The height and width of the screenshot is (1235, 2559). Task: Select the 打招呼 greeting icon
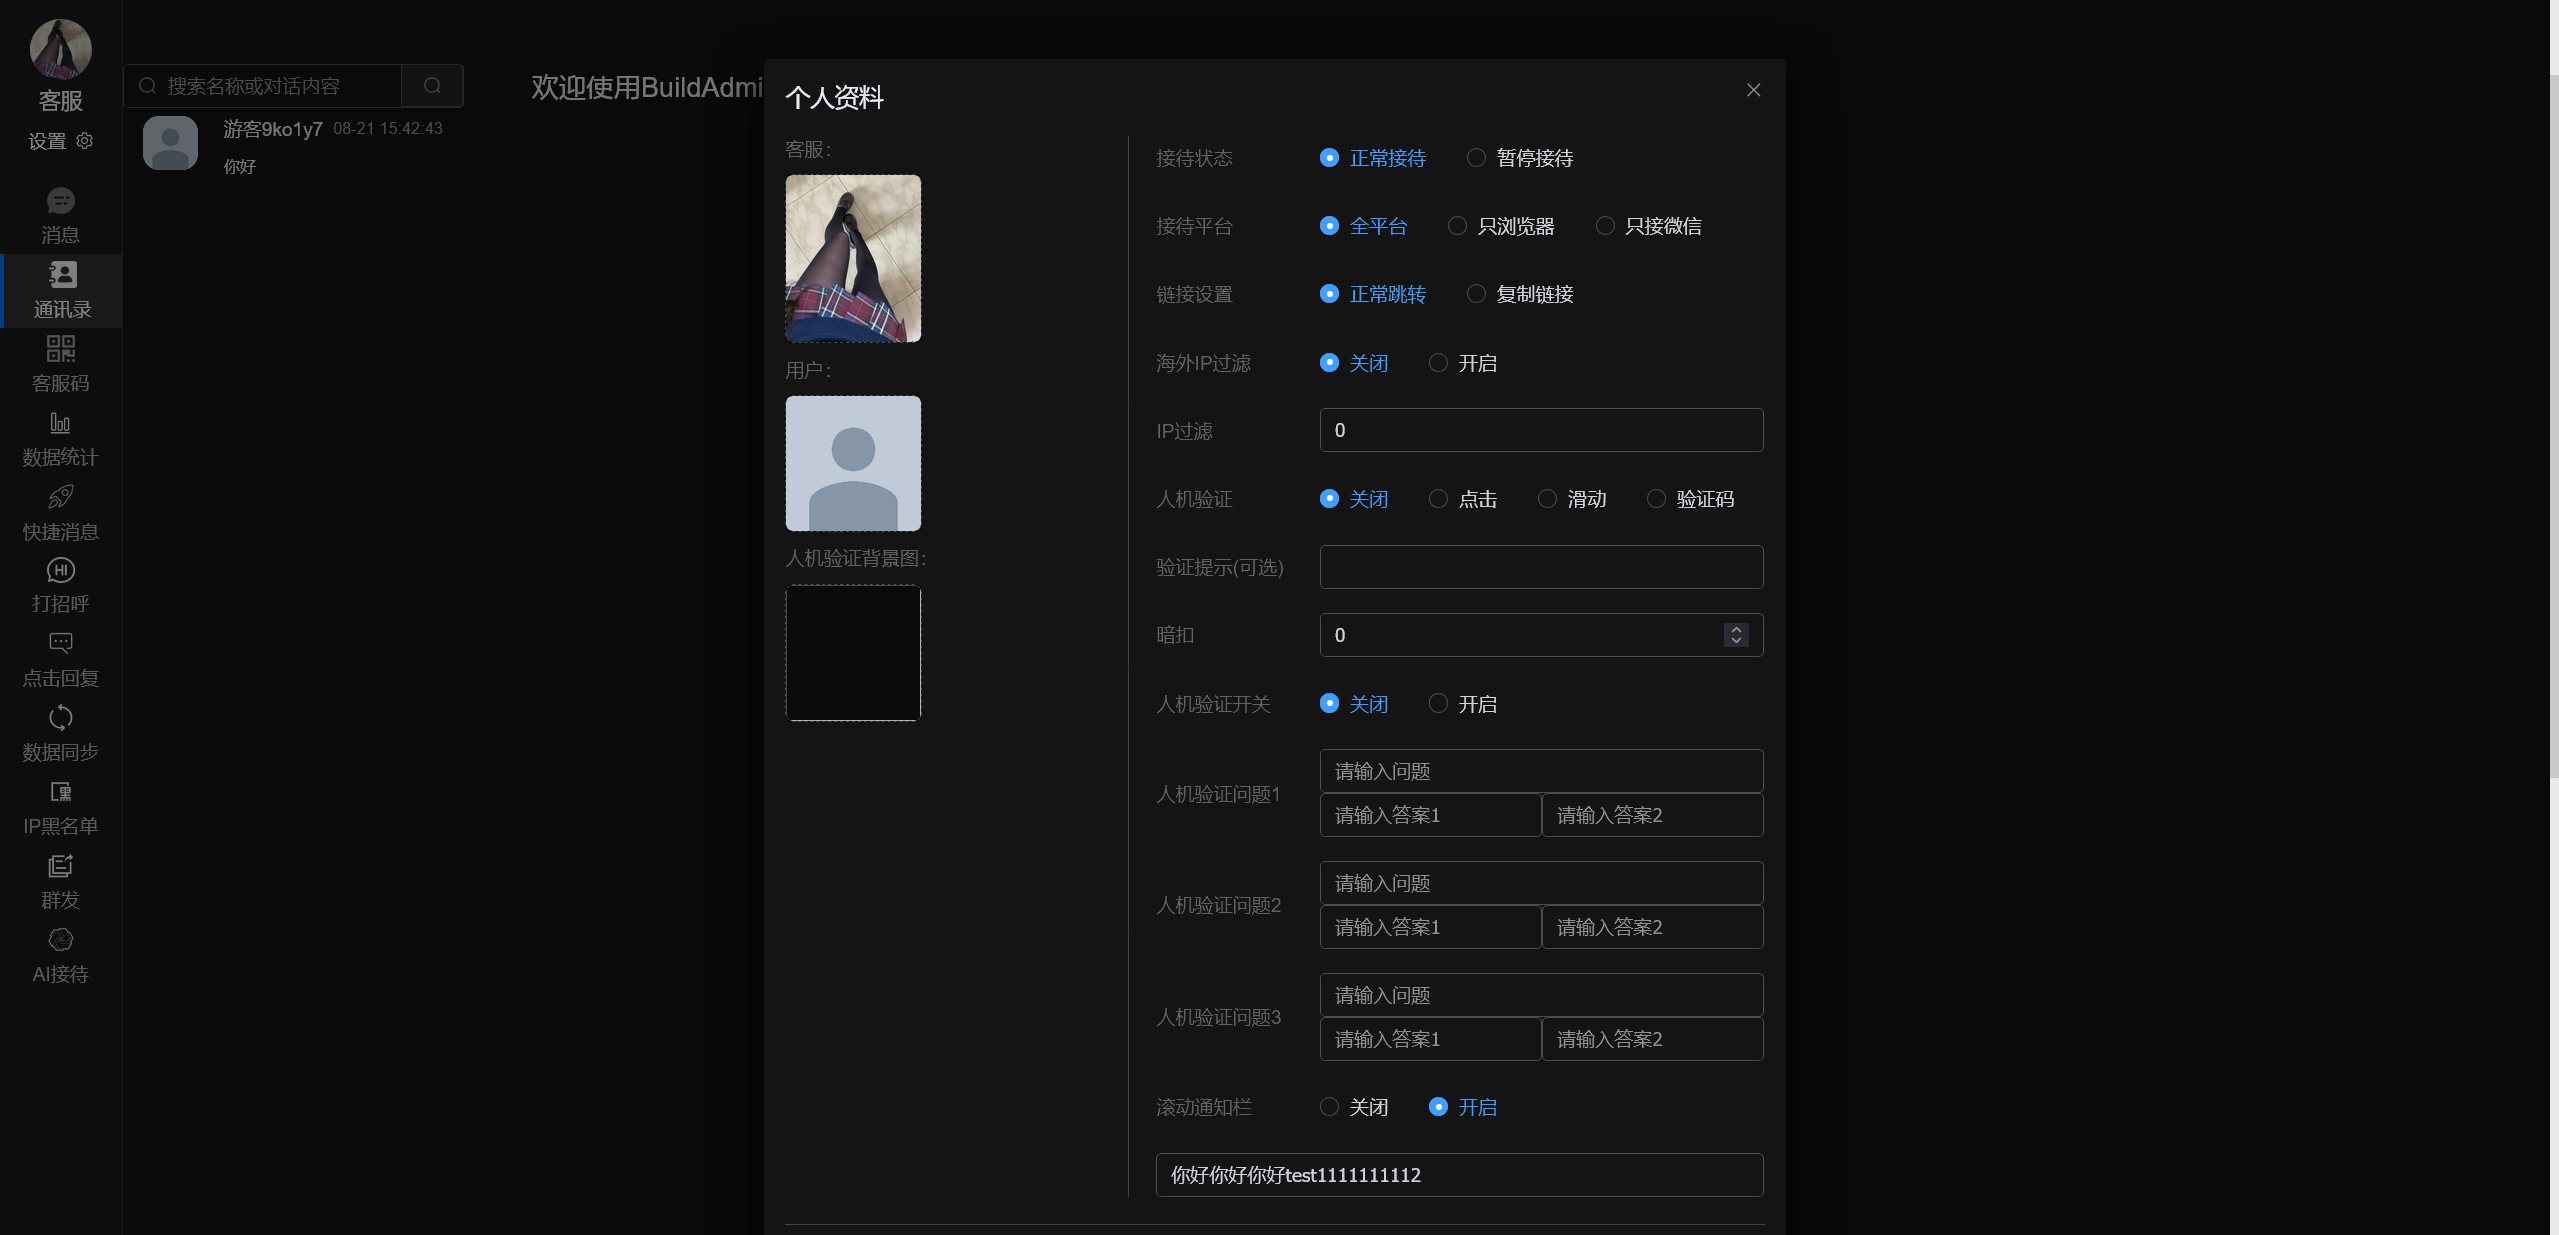tap(60, 584)
